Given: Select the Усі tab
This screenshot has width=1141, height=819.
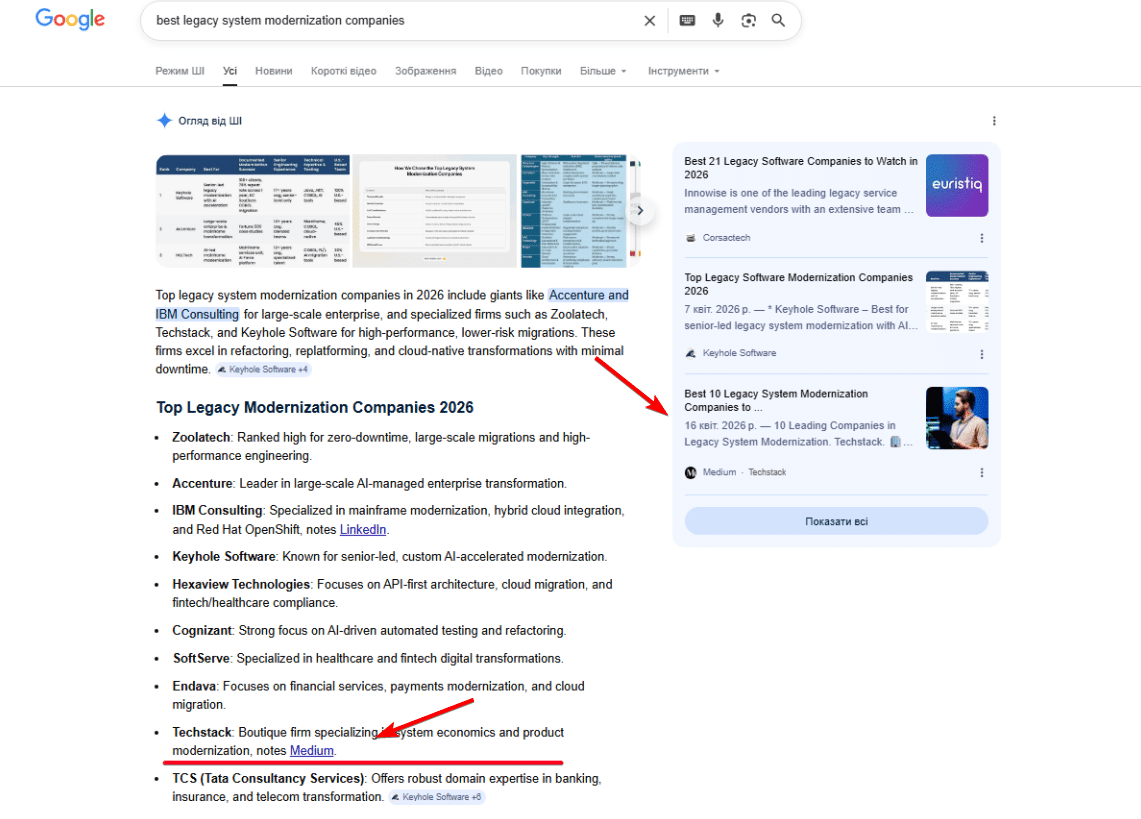Looking at the screenshot, I should (230, 71).
